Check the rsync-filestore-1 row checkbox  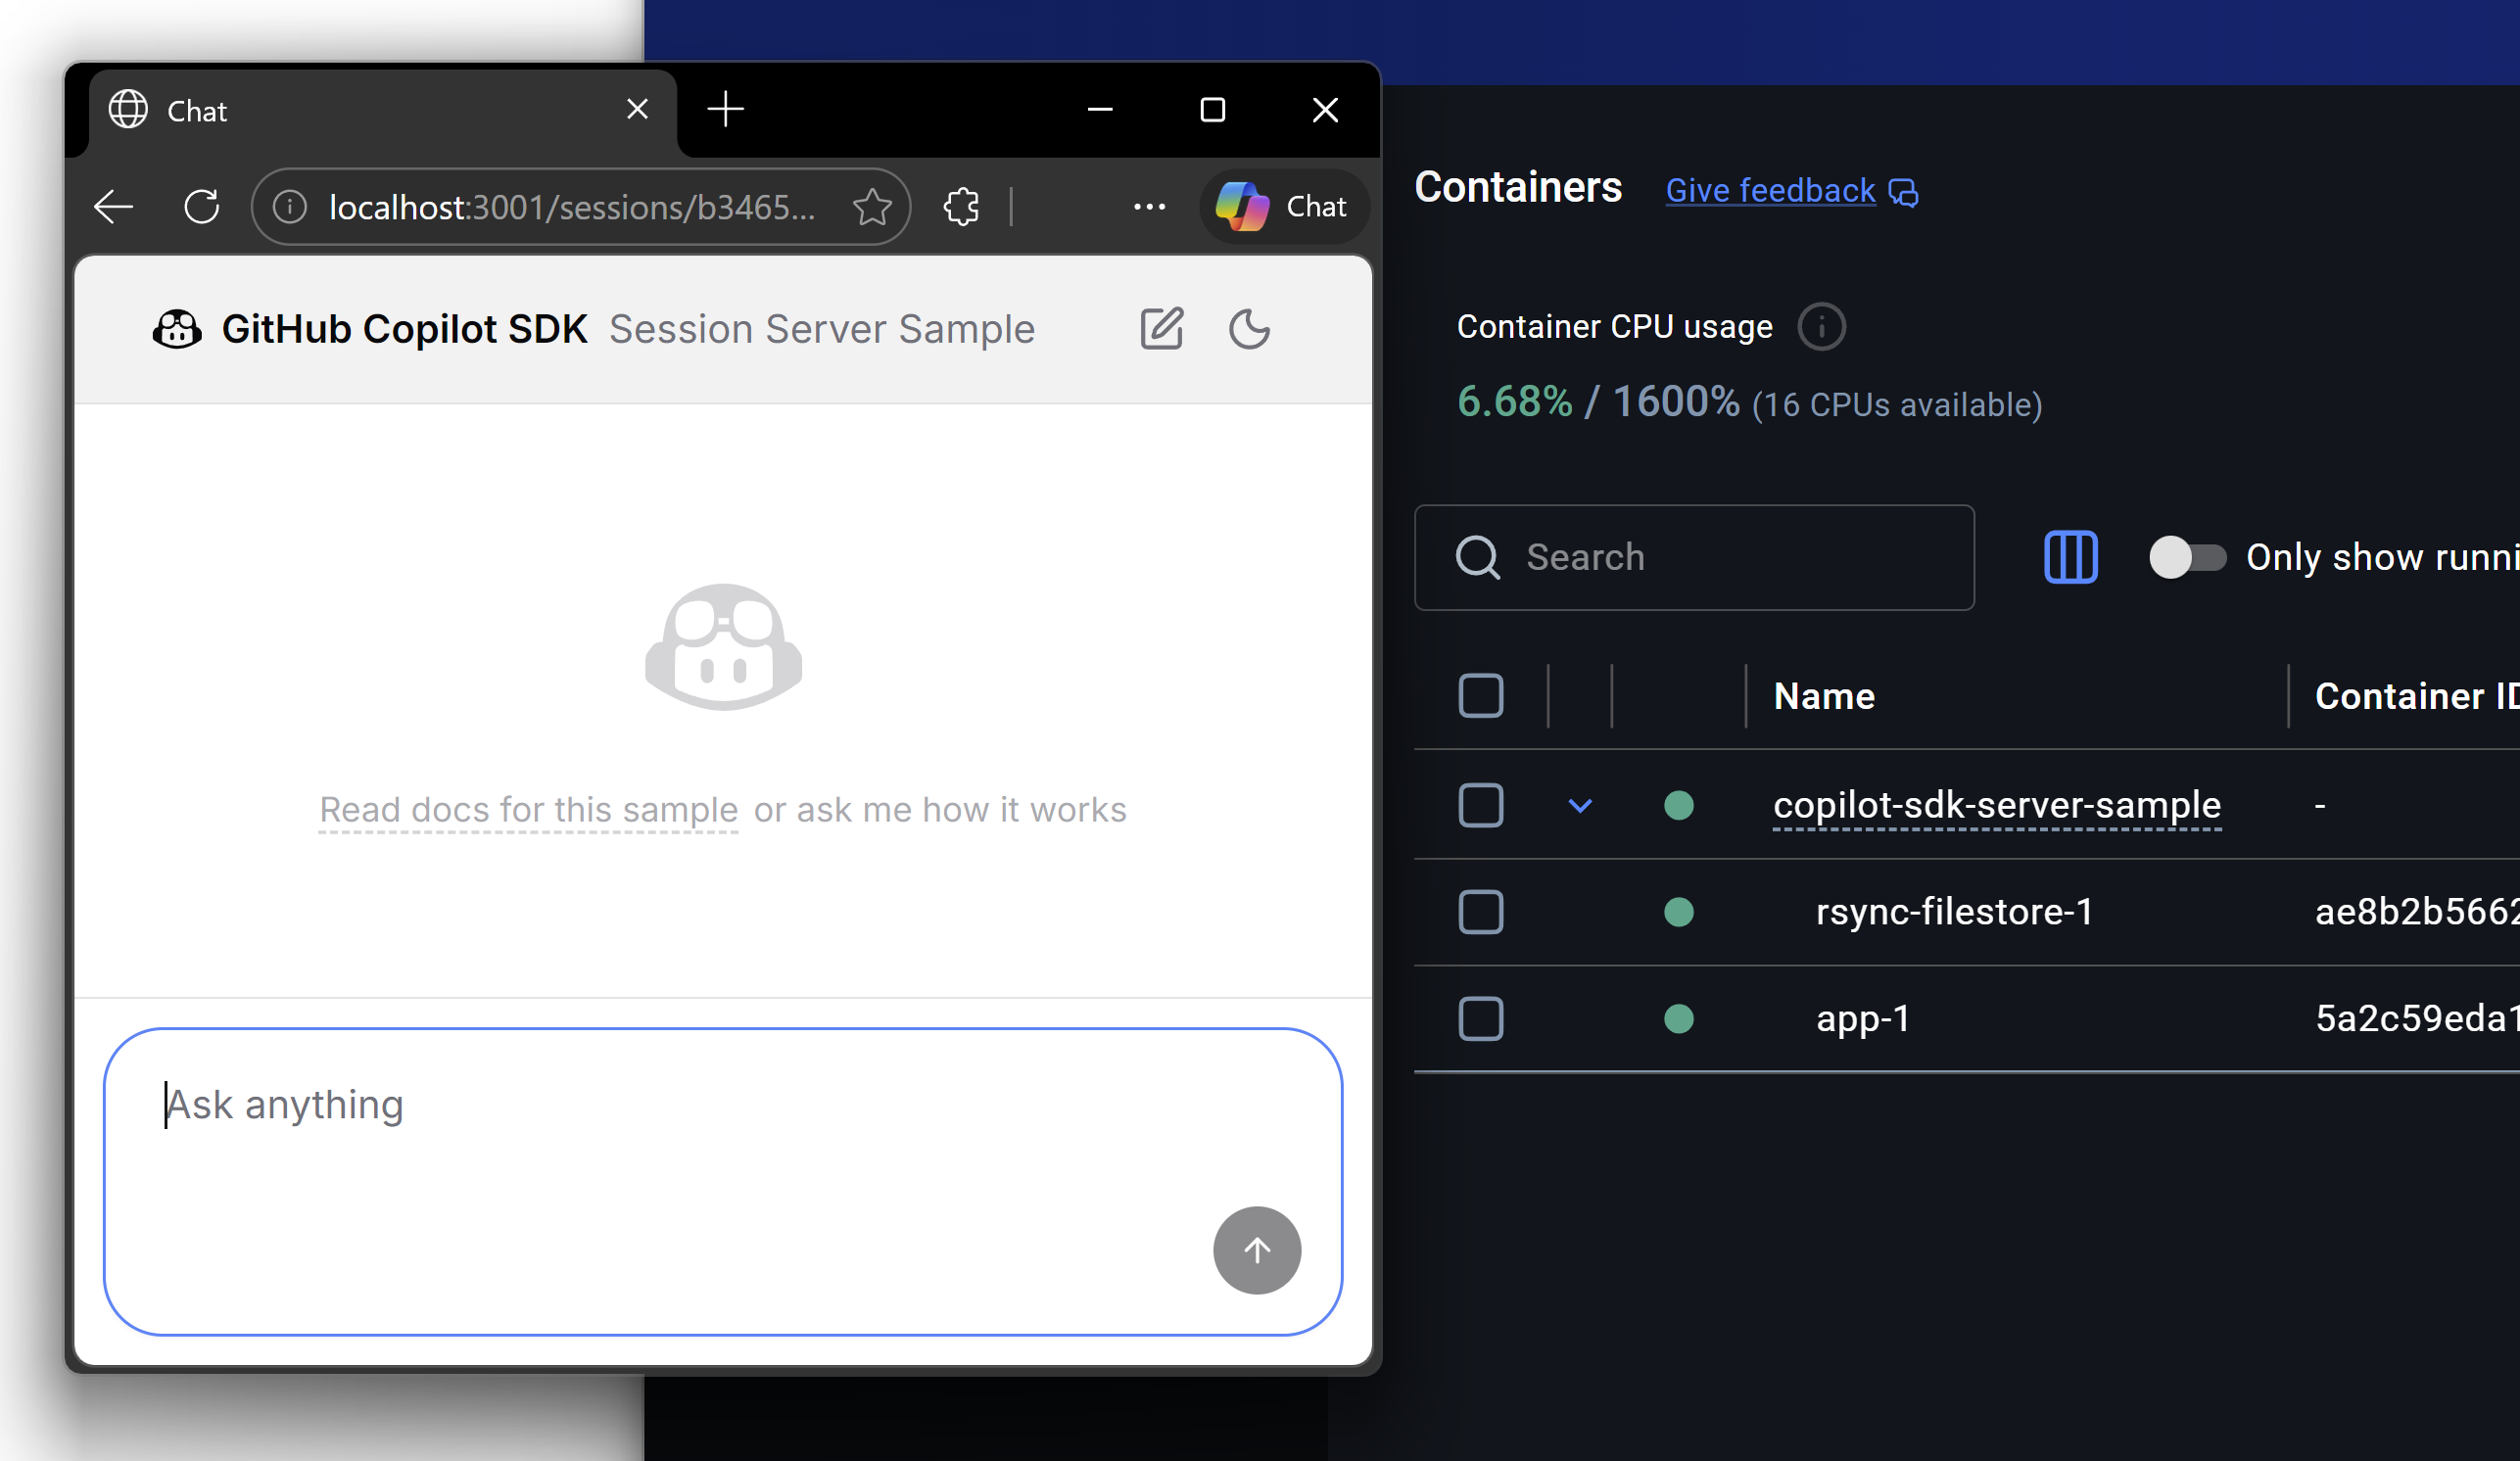tap(1480, 912)
